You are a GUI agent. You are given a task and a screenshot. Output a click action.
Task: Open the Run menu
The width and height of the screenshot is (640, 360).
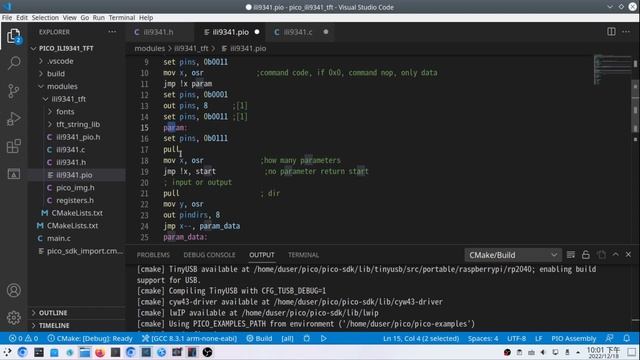click(x=98, y=18)
